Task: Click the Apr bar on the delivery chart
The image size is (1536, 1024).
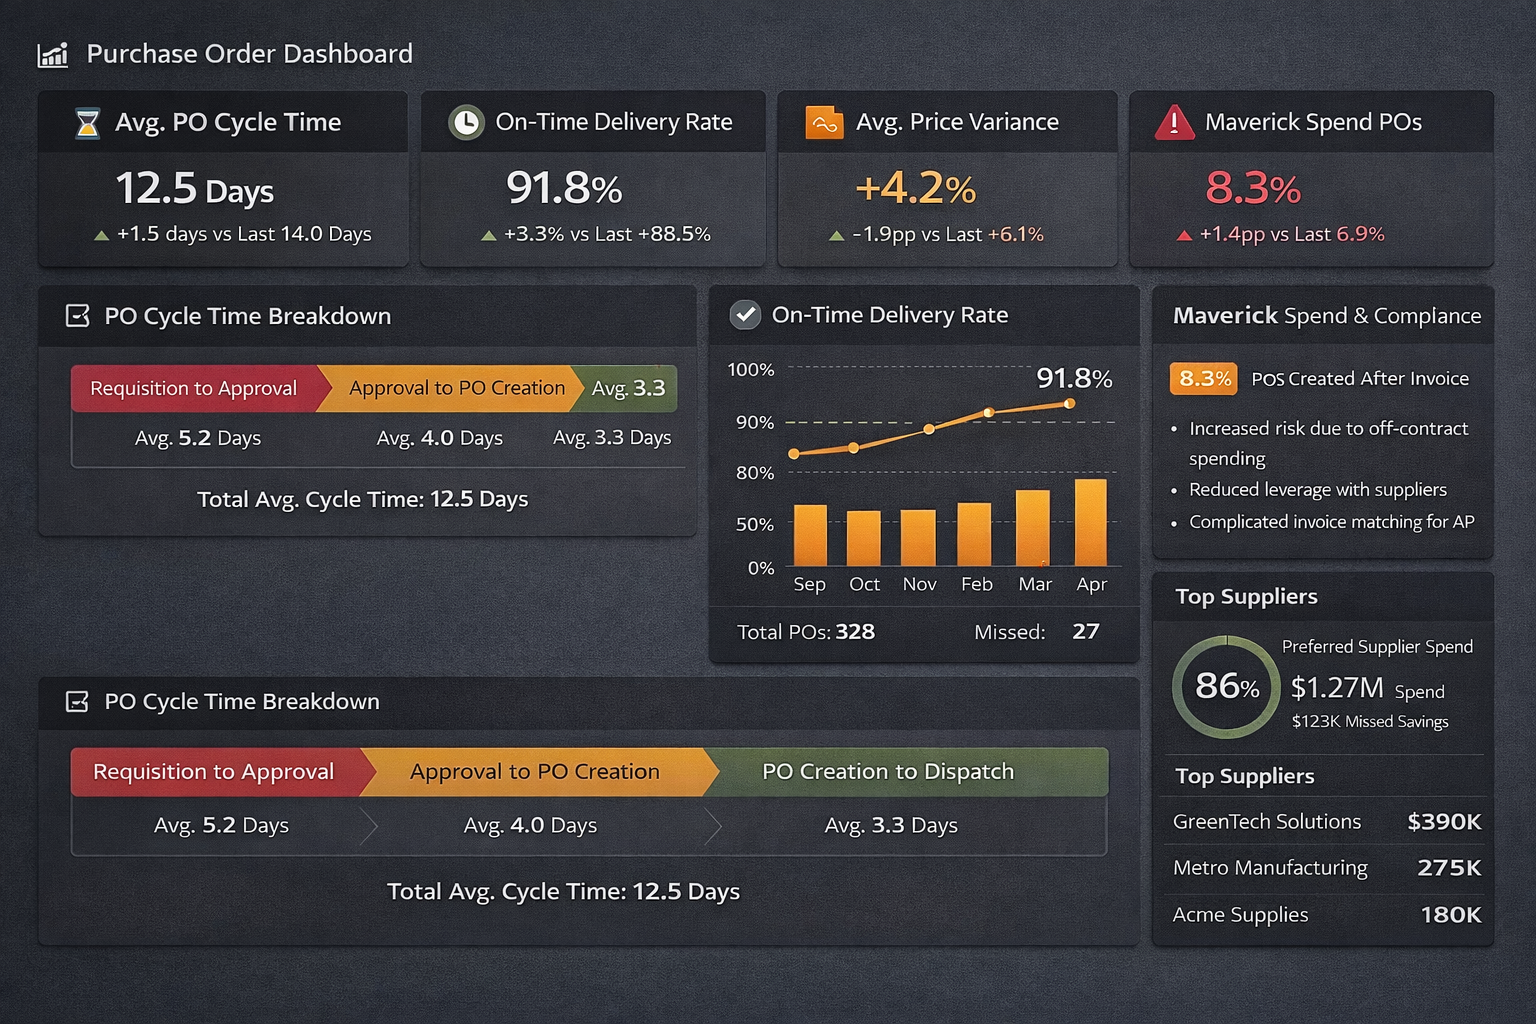Action: 1091,522
